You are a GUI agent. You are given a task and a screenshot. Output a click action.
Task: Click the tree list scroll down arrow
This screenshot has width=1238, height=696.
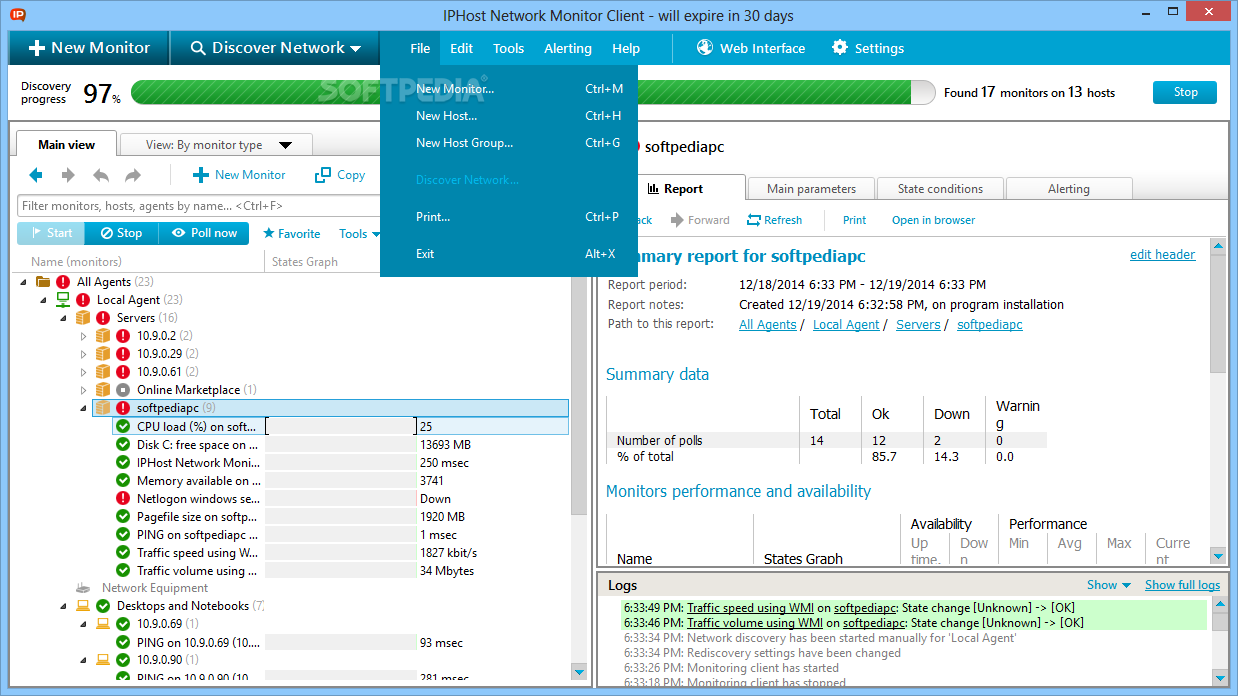[x=579, y=671]
